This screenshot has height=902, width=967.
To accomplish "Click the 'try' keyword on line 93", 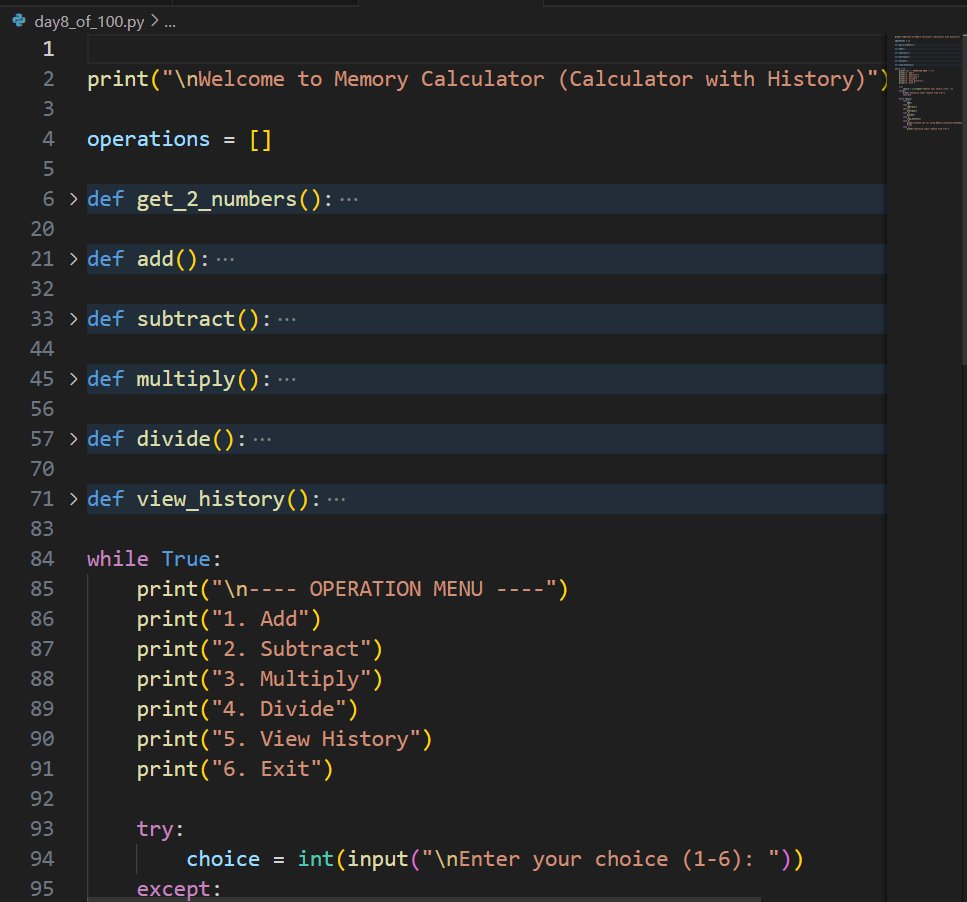I will point(155,829).
